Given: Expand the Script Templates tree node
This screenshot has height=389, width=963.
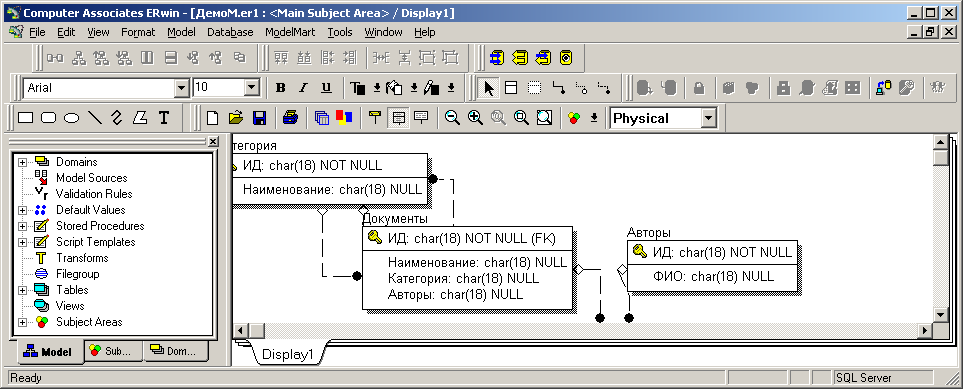Looking at the screenshot, I should coord(23,242).
